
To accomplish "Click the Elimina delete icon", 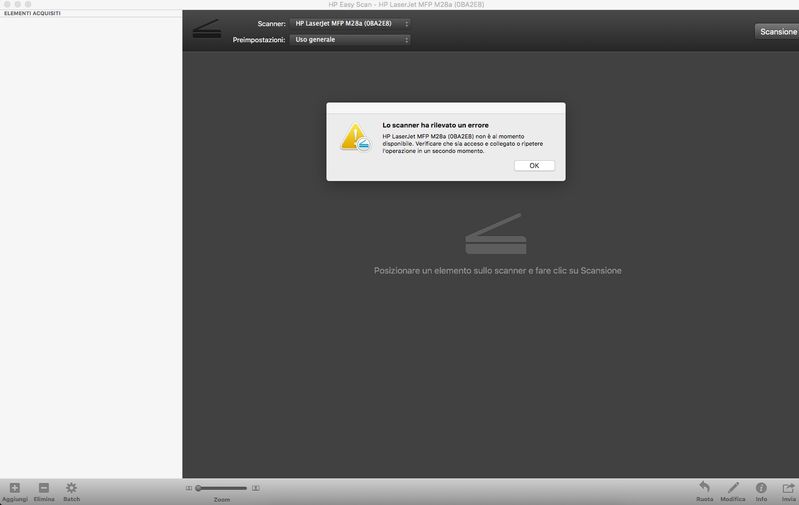I will [44, 488].
